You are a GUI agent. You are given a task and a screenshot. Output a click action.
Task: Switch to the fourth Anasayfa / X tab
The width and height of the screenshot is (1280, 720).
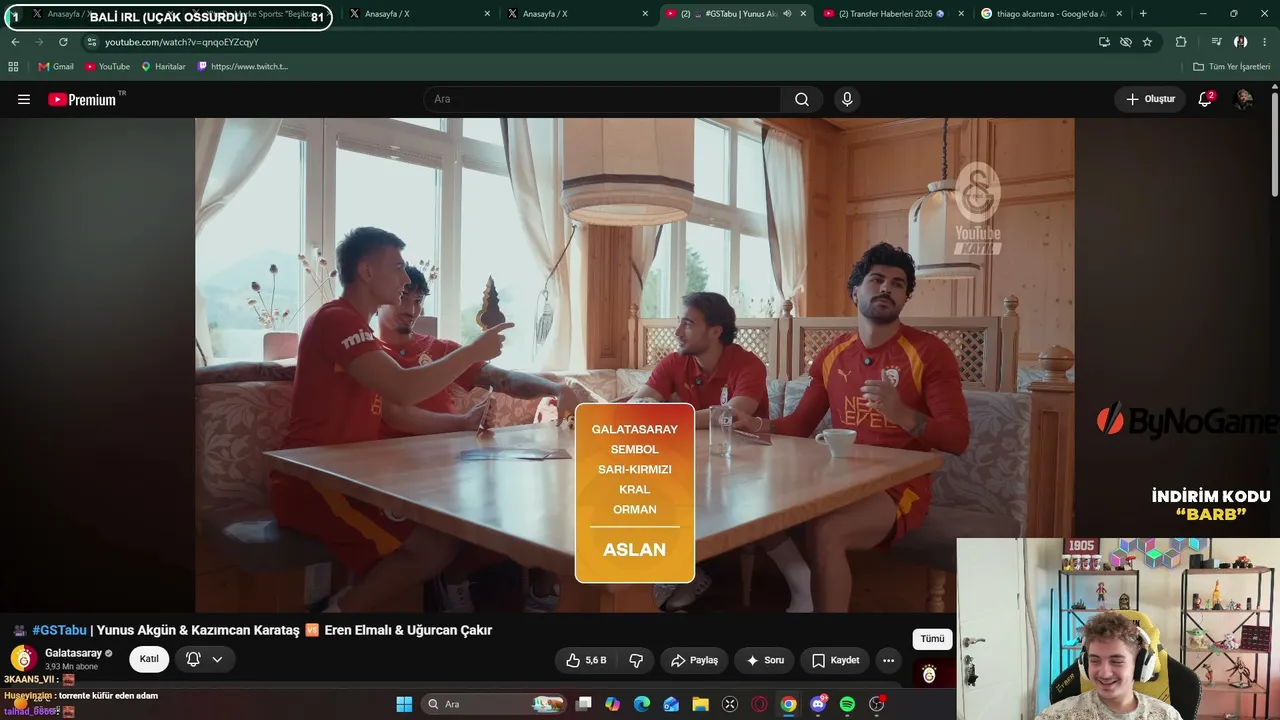(x=577, y=14)
